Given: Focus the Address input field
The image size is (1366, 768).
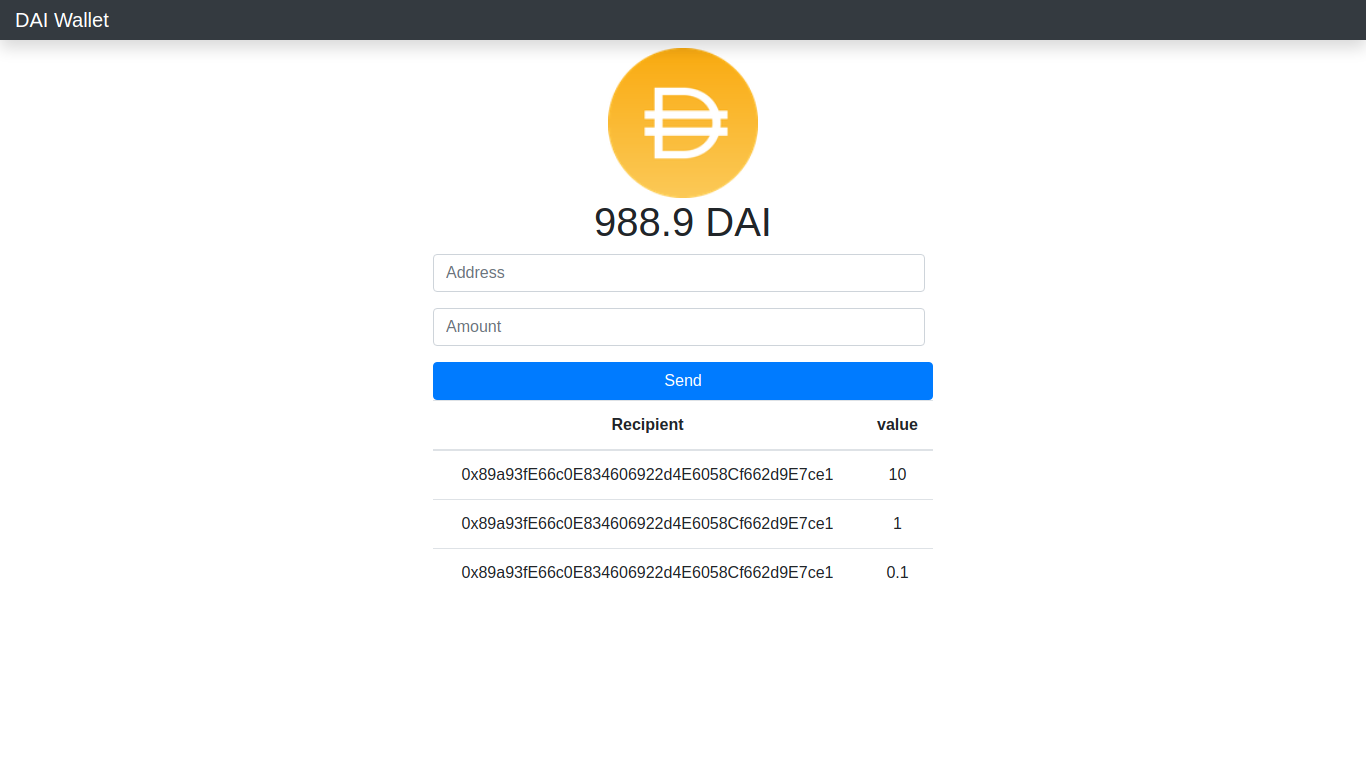Looking at the screenshot, I should tap(679, 273).
